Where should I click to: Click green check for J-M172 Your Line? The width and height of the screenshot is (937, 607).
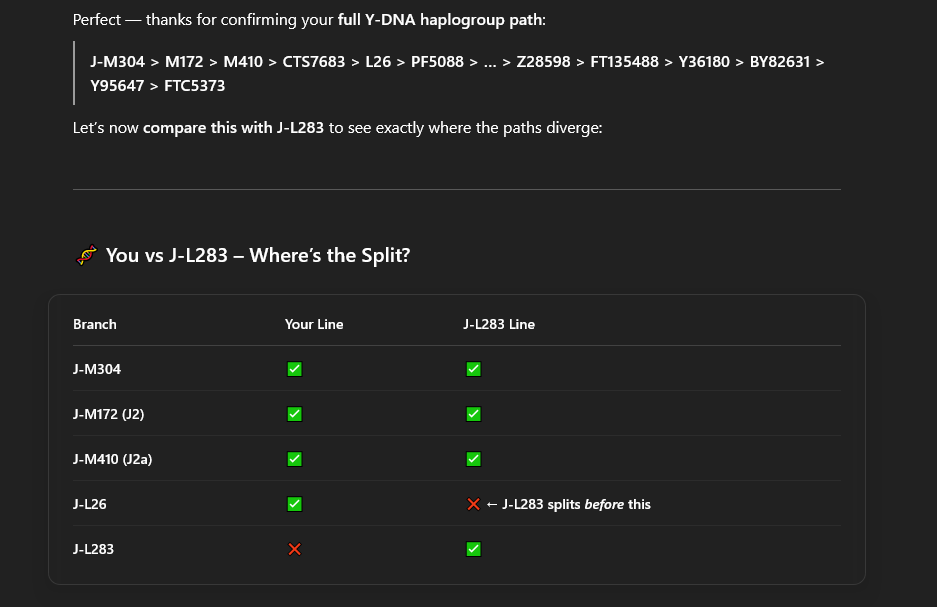pos(295,414)
